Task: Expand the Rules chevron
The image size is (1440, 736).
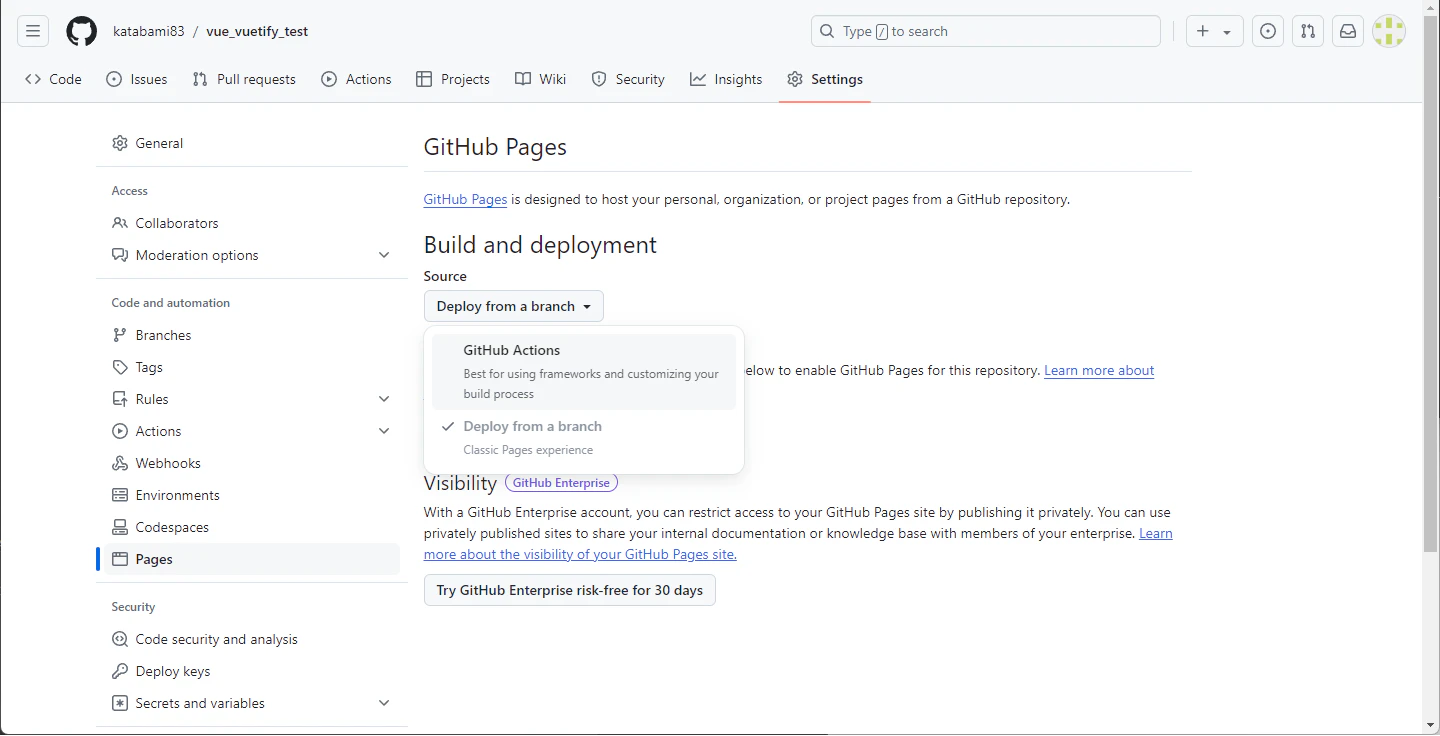Action: click(x=384, y=399)
